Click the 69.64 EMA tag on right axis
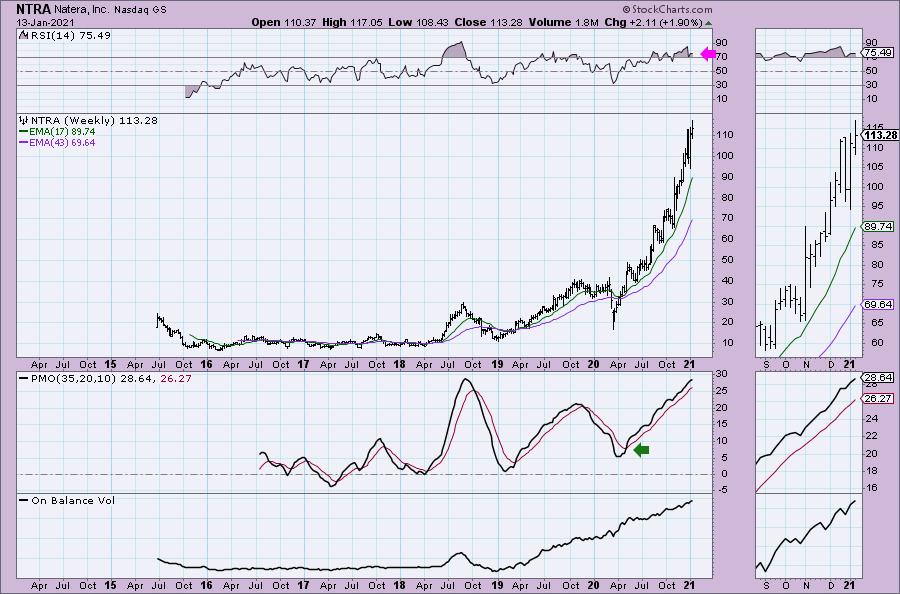900x594 pixels. click(878, 305)
